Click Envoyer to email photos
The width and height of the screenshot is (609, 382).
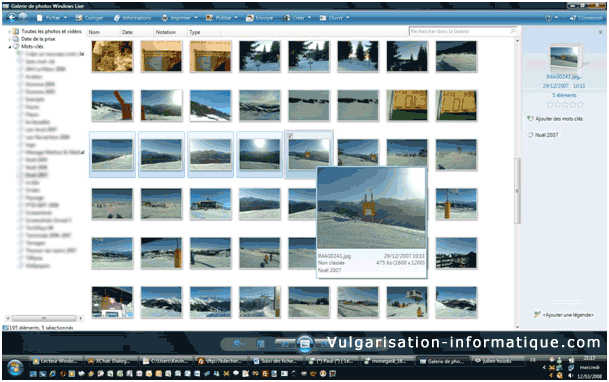(260, 18)
